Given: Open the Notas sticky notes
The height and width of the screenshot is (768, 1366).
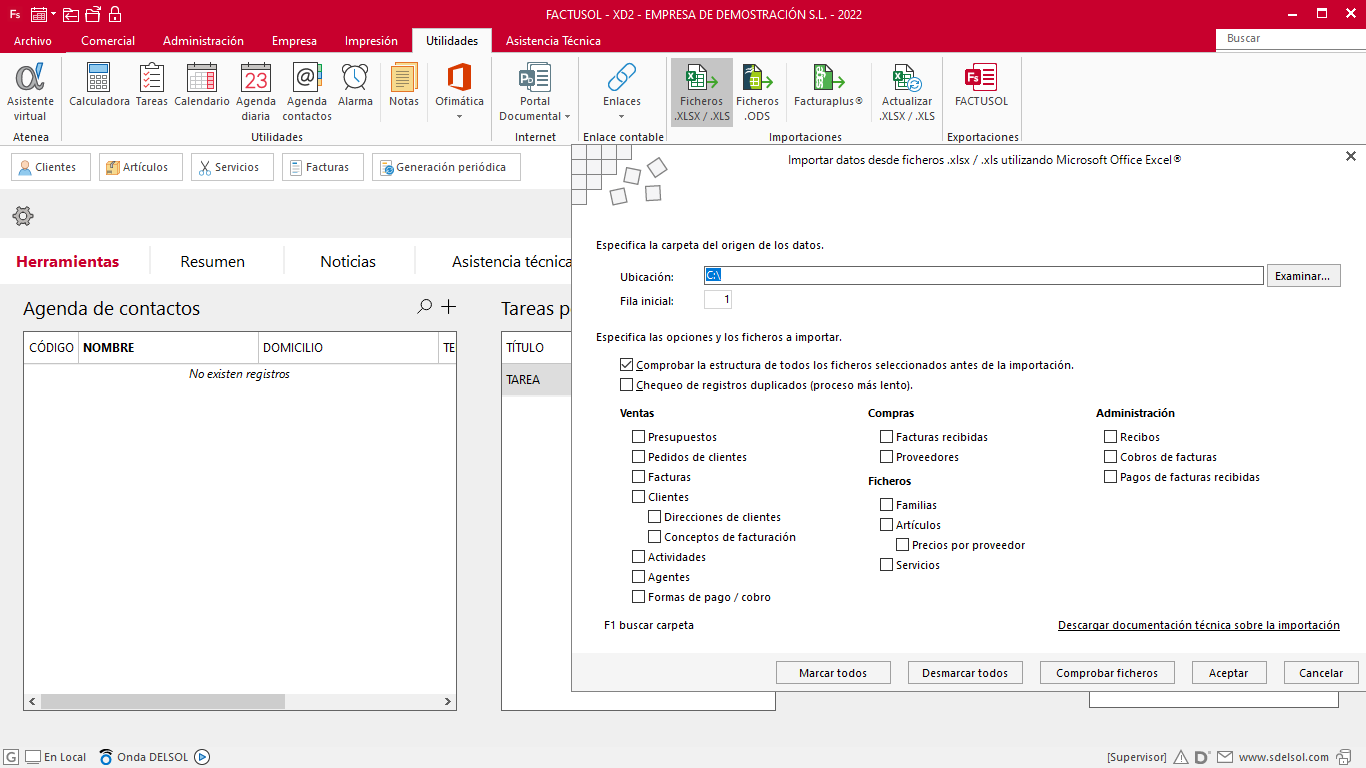Looking at the screenshot, I should coord(404,85).
